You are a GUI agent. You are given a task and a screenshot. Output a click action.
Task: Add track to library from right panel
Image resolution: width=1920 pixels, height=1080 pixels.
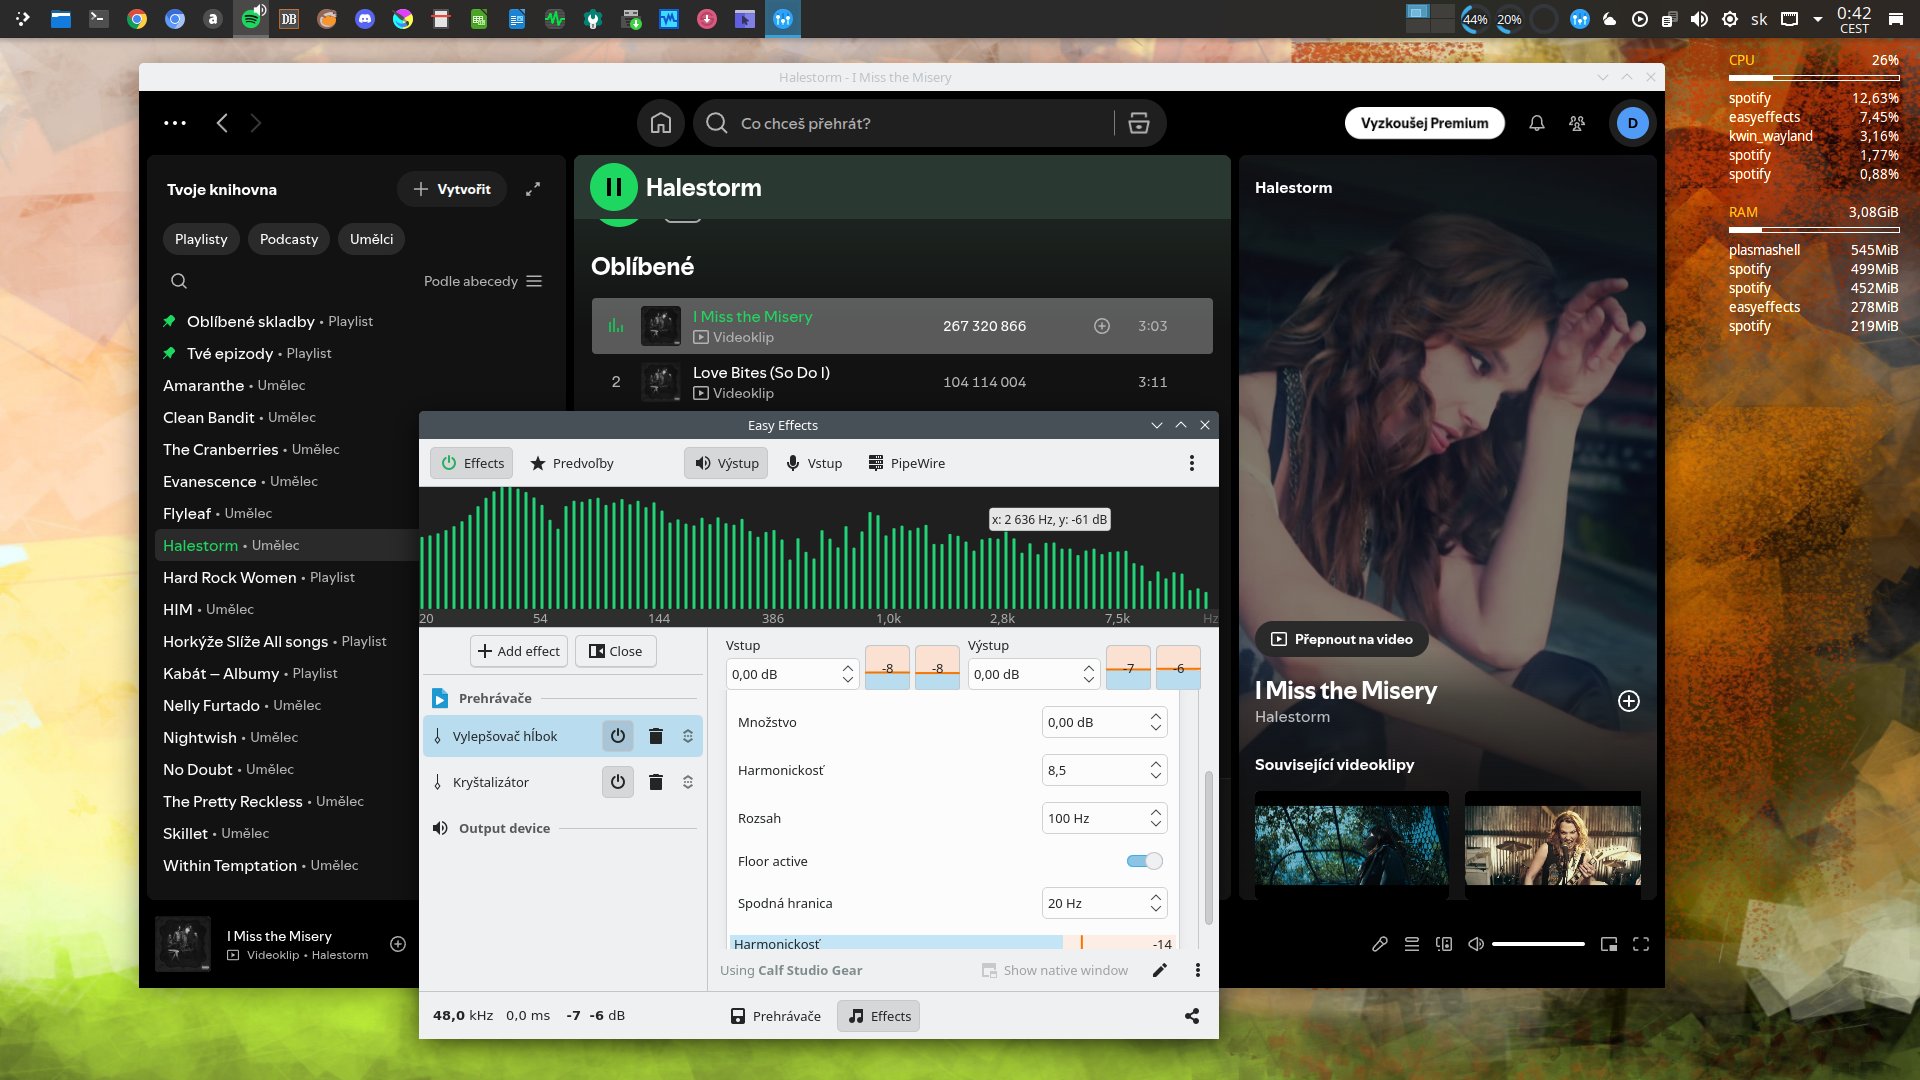pyautogui.click(x=1629, y=701)
